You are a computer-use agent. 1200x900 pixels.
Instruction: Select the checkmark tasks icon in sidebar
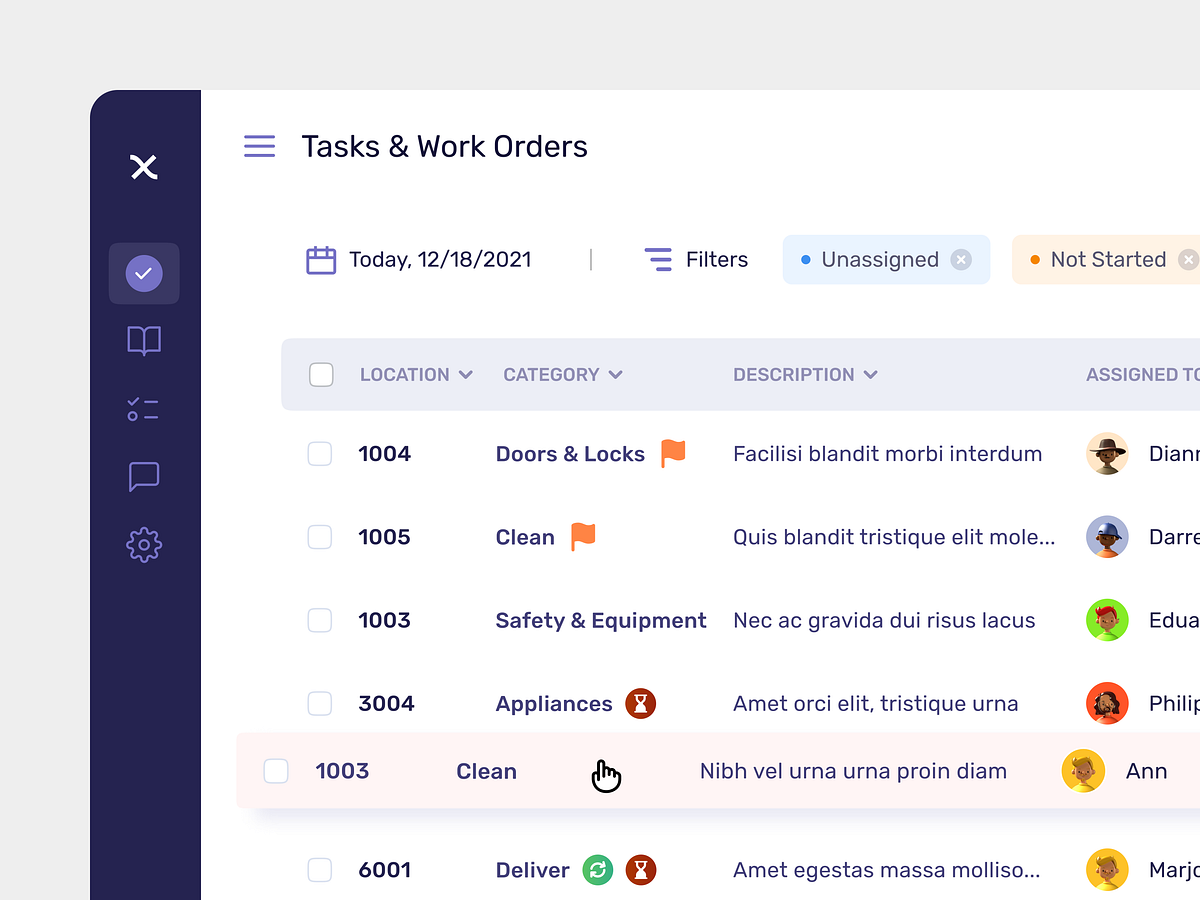[x=144, y=272]
